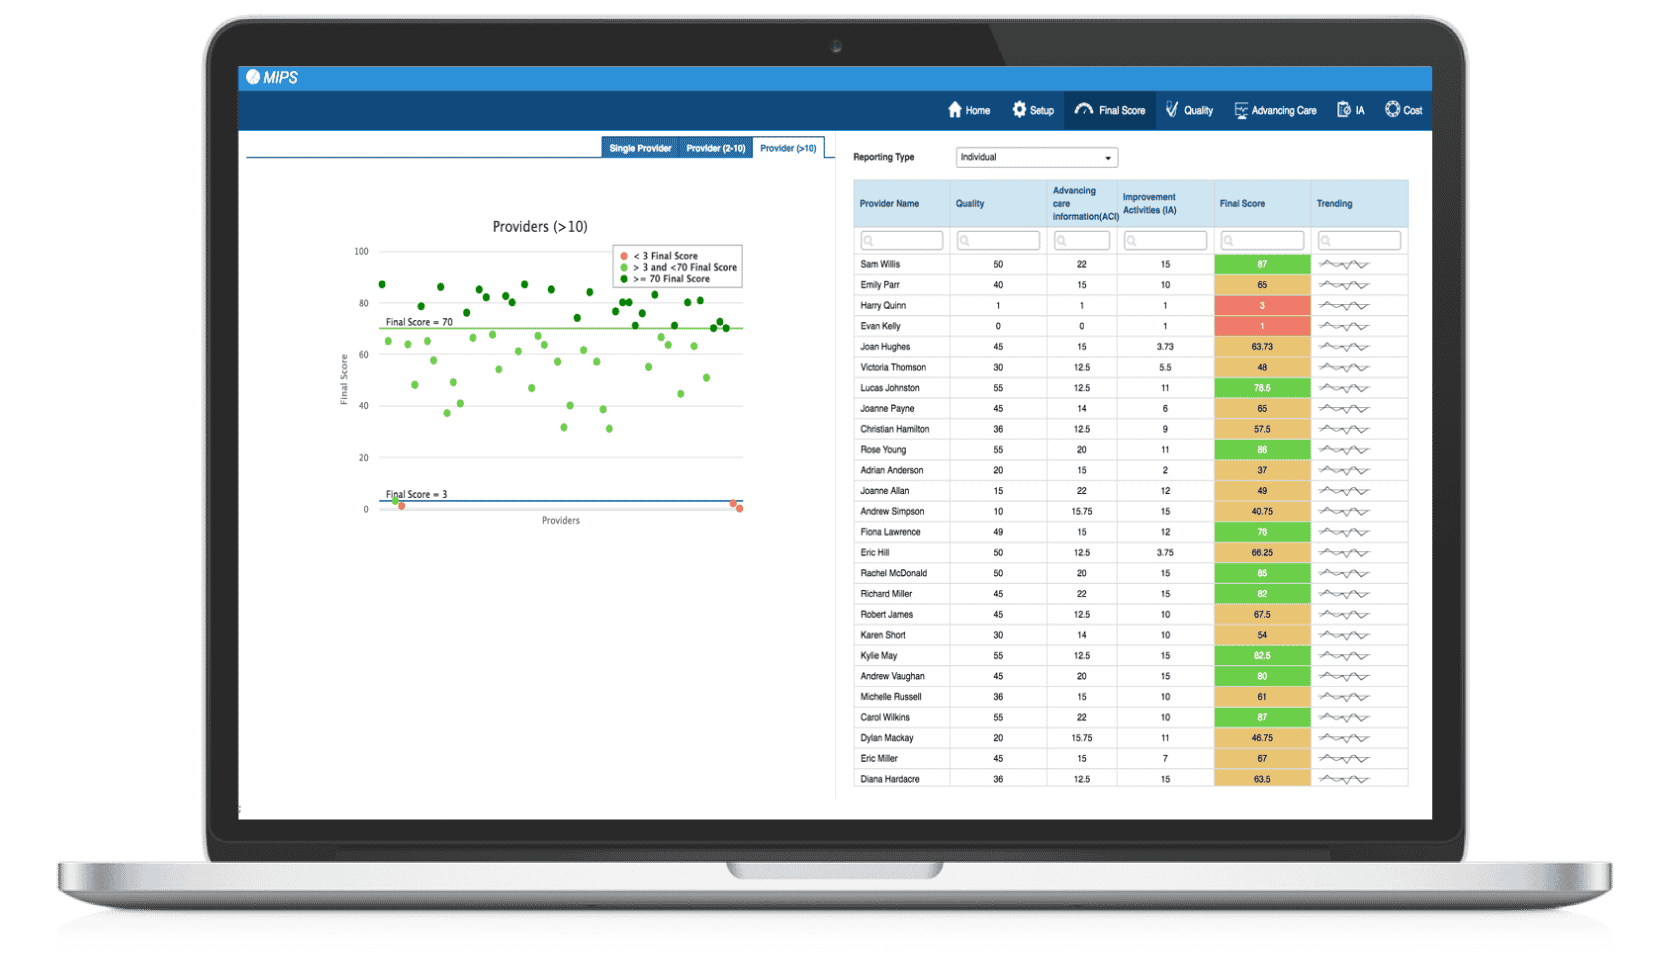Click the Setup gear icon
This screenshot has height=960, width=1671.
pos(1019,110)
